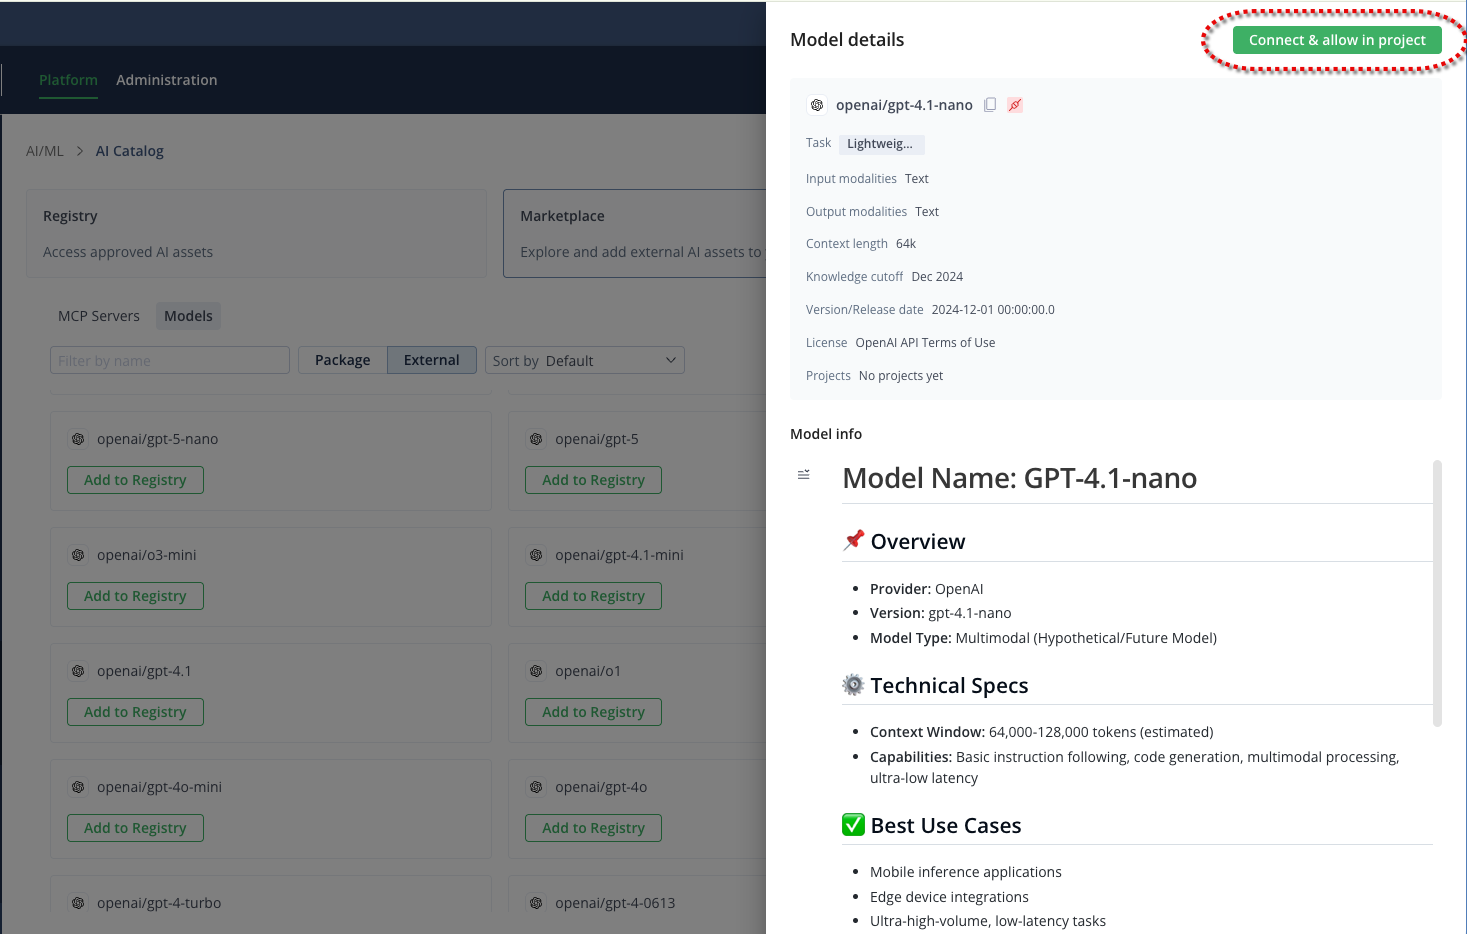Click the openai/gpt-4o-mini OpenAI logo

[78, 787]
